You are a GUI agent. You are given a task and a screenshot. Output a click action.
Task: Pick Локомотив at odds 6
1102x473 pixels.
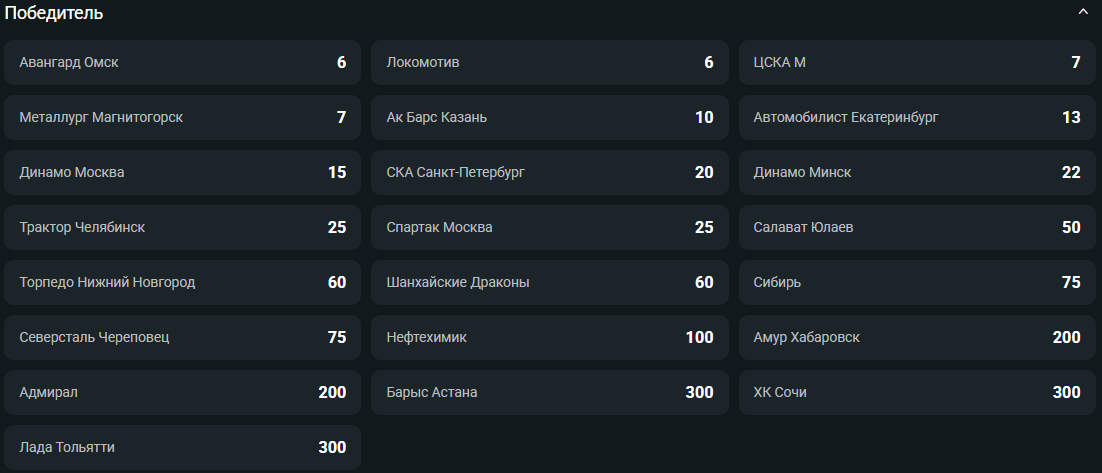click(550, 63)
